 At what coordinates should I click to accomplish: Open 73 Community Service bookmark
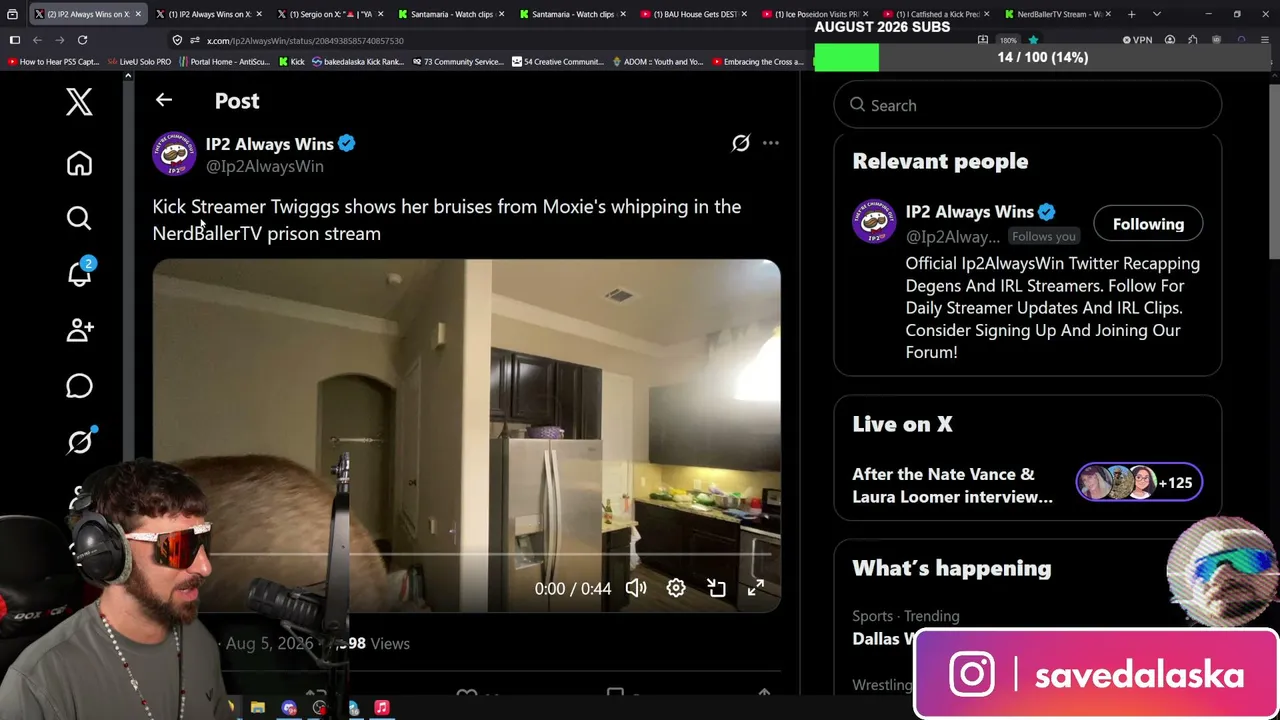tap(457, 62)
